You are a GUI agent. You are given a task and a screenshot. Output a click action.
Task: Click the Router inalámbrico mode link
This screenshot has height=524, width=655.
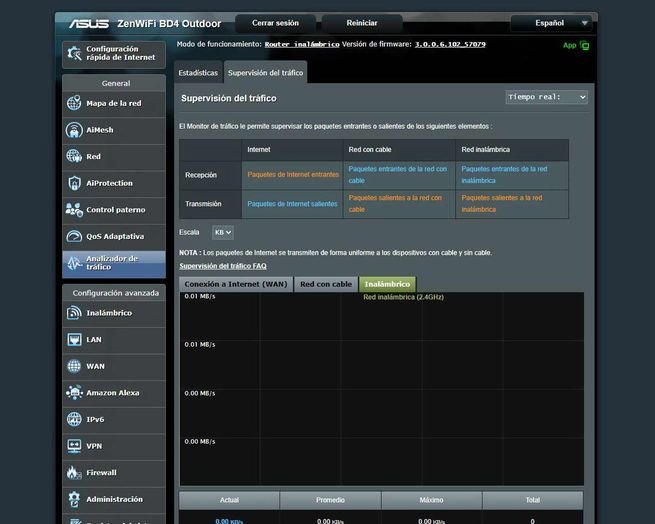pyautogui.click(x=301, y=44)
